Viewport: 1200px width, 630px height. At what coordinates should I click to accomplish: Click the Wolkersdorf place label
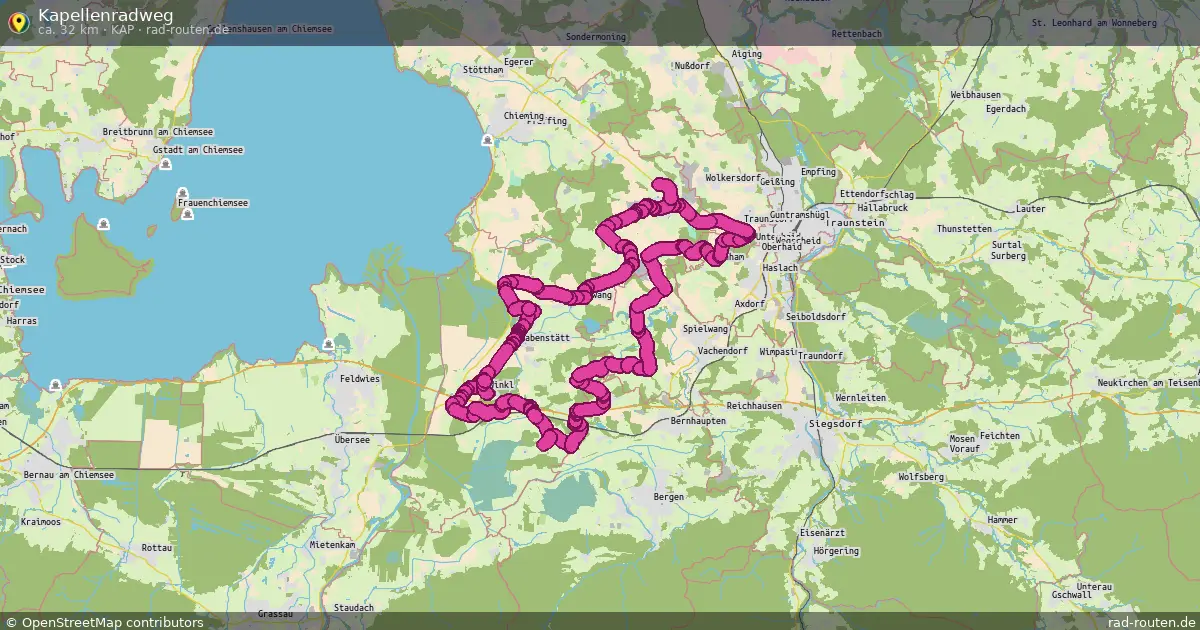click(733, 177)
